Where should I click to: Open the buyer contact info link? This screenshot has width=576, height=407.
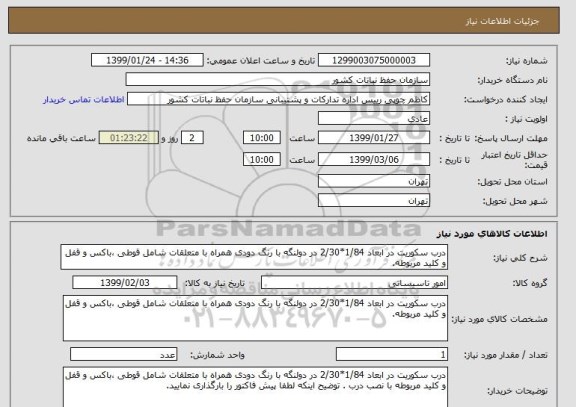84,100
